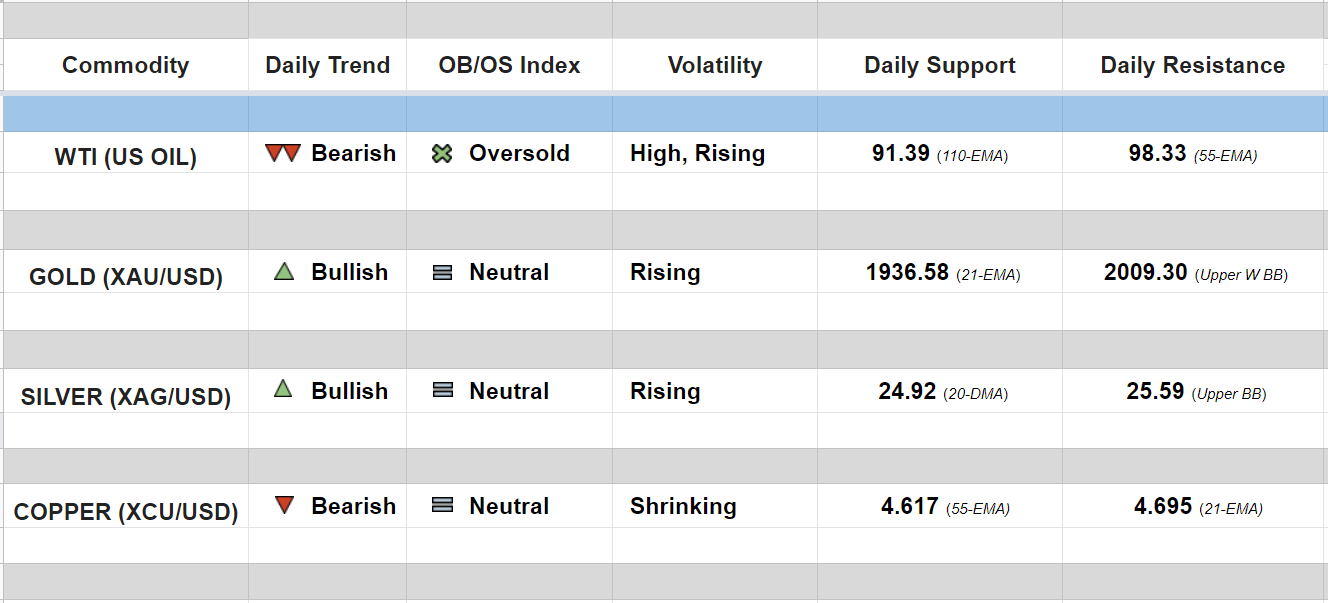Click the neutral bars icon for Silver
This screenshot has height=603, width=1328.
442,391
